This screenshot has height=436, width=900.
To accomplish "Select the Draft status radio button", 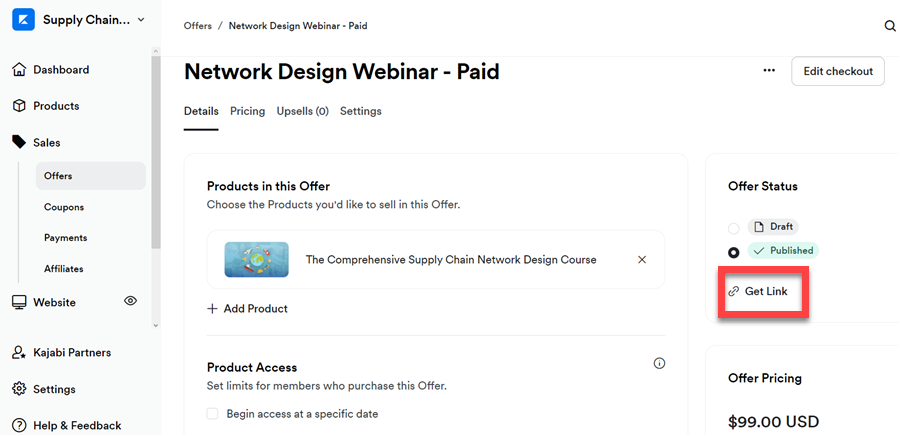I will [x=734, y=228].
